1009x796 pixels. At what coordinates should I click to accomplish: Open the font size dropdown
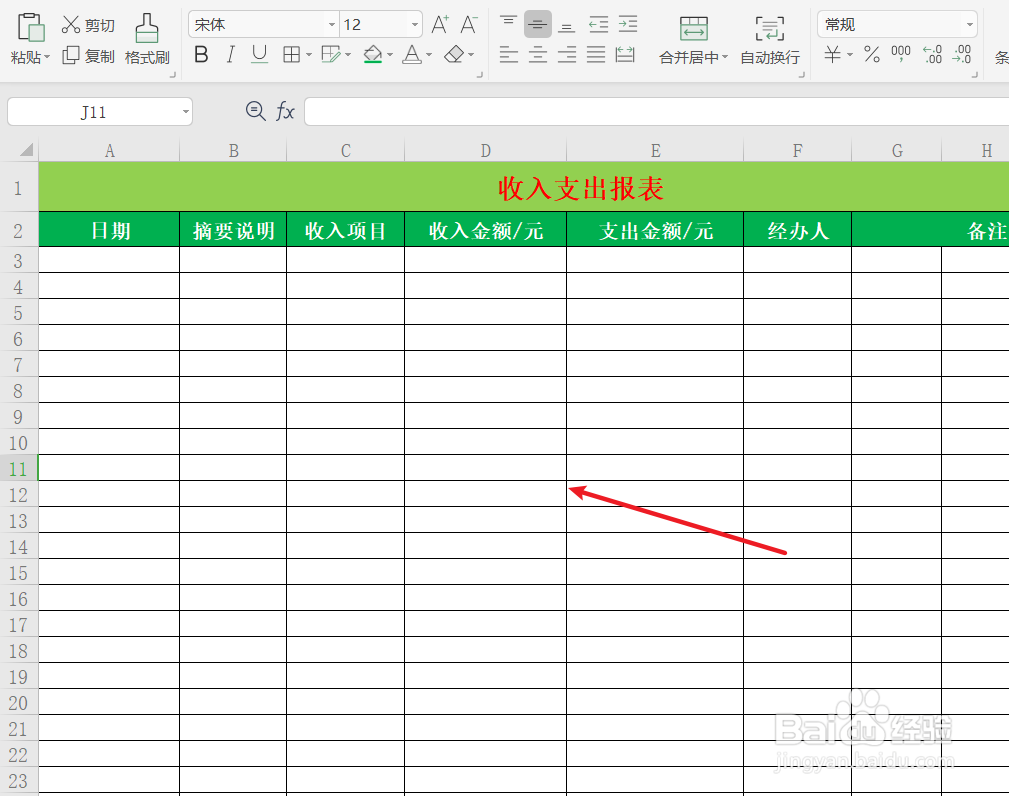pos(413,23)
